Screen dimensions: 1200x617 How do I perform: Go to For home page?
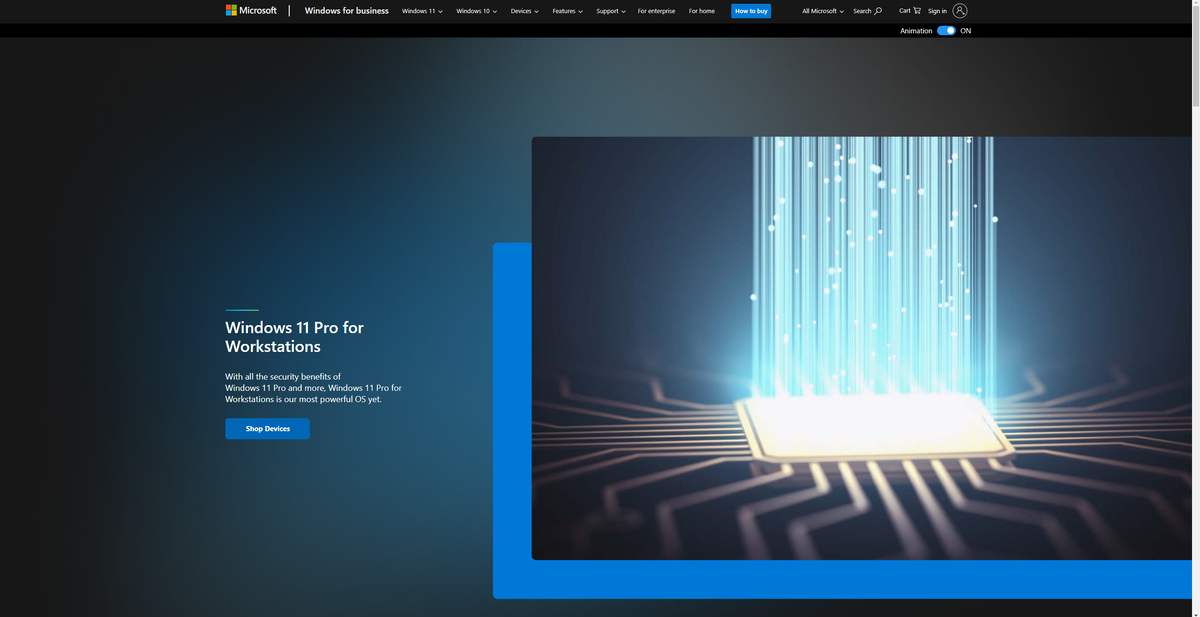702,11
